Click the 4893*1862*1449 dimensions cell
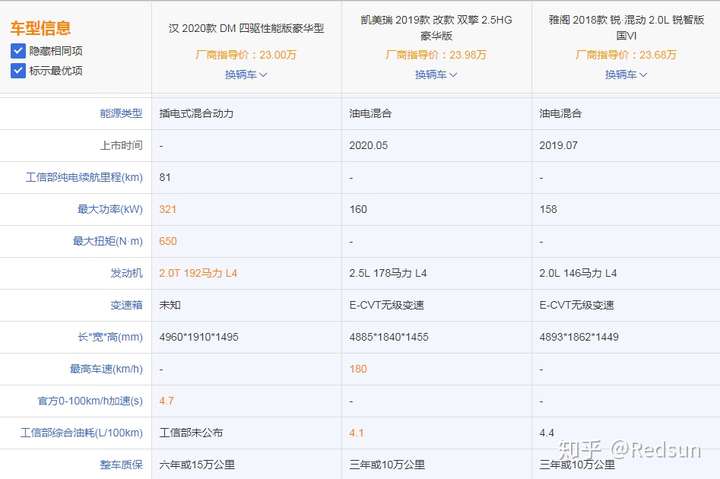Image resolution: width=720 pixels, height=479 pixels. (x=579, y=337)
